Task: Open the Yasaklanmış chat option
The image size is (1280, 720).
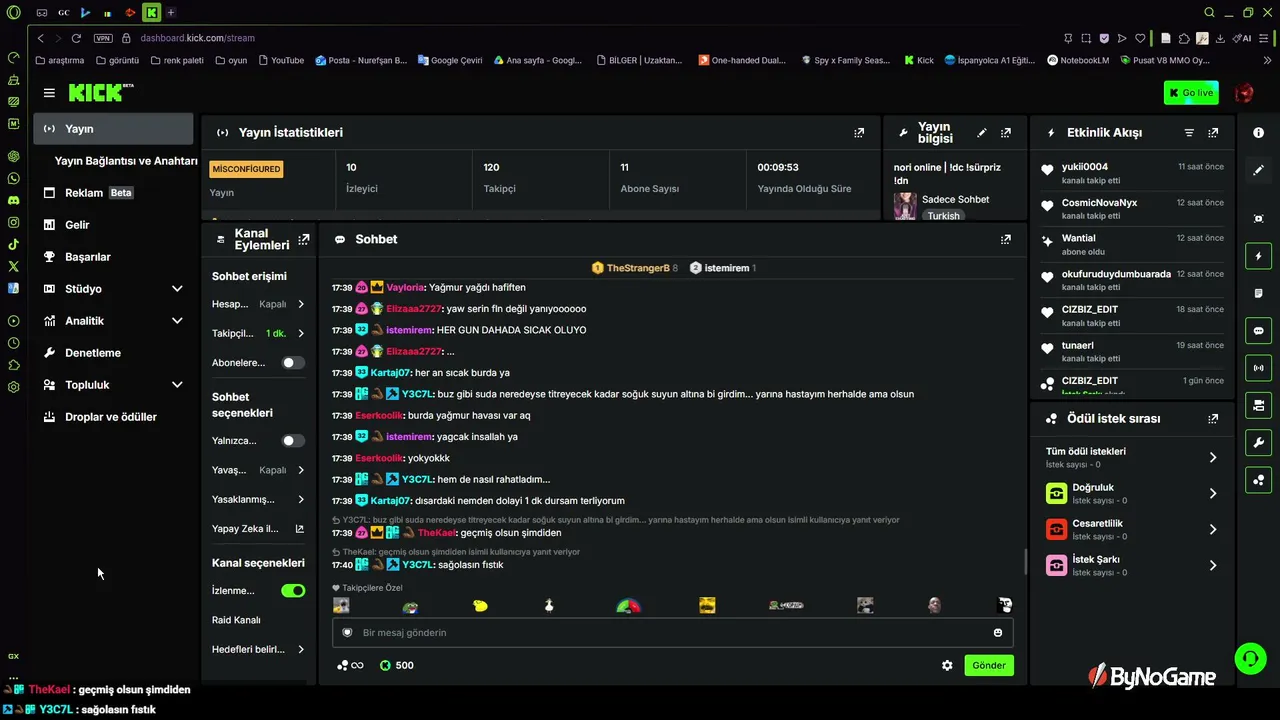Action: (x=258, y=499)
